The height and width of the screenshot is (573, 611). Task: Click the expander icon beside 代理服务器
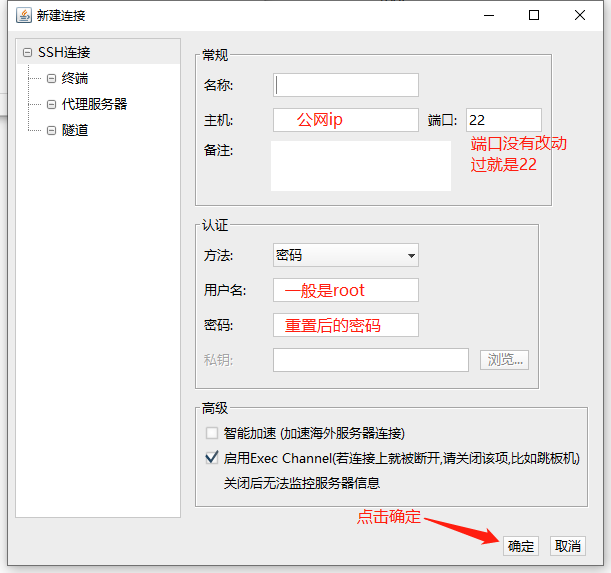(51, 104)
